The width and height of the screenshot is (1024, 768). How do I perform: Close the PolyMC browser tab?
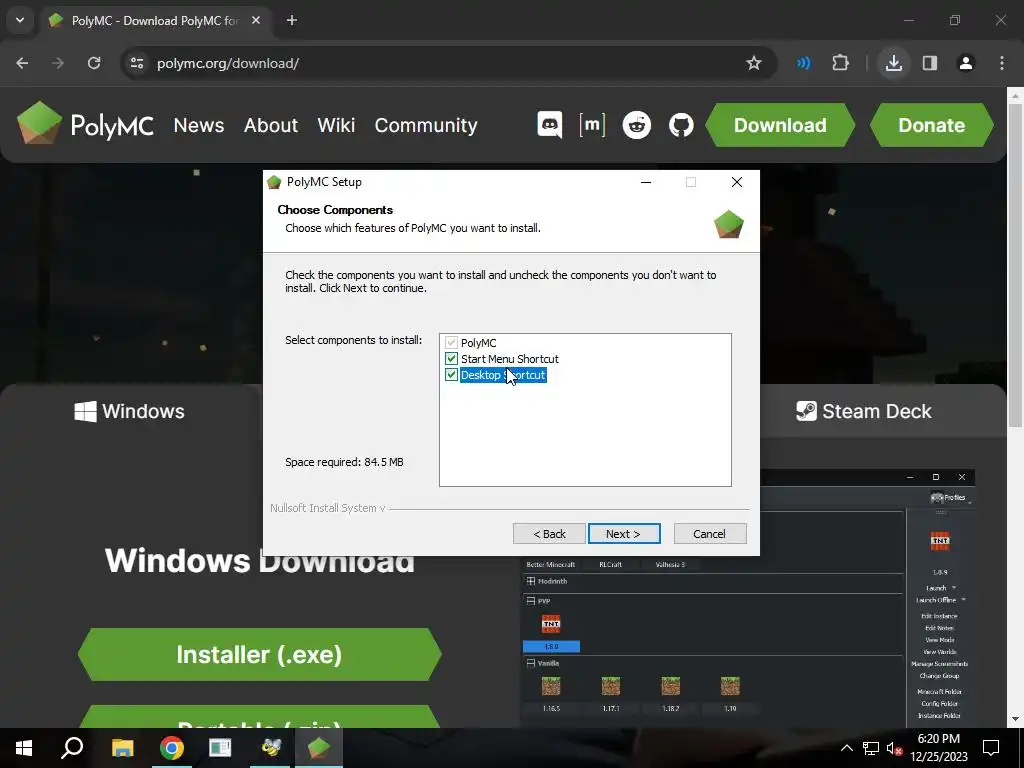[256, 20]
